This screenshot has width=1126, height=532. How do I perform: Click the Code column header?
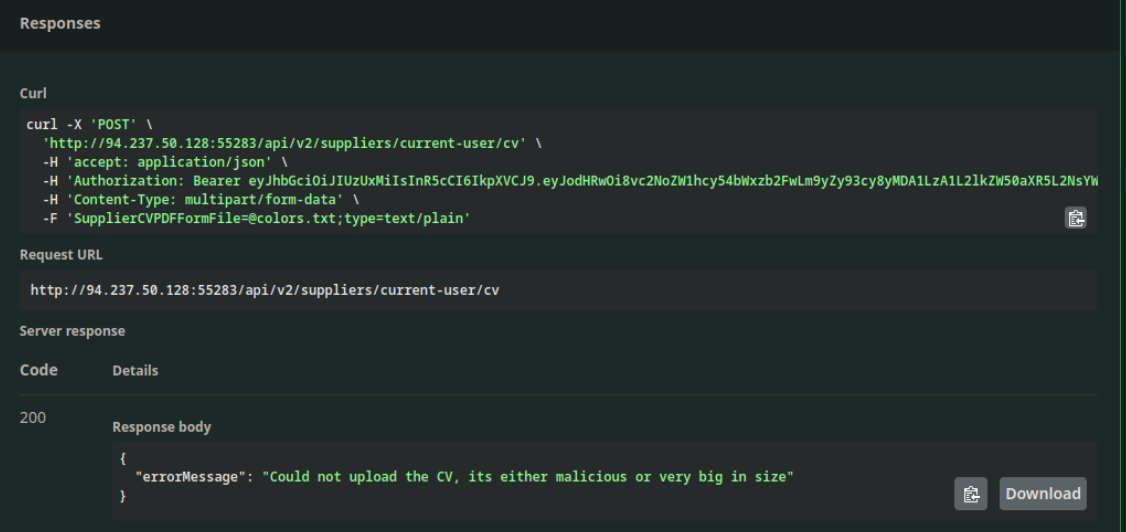(x=39, y=370)
